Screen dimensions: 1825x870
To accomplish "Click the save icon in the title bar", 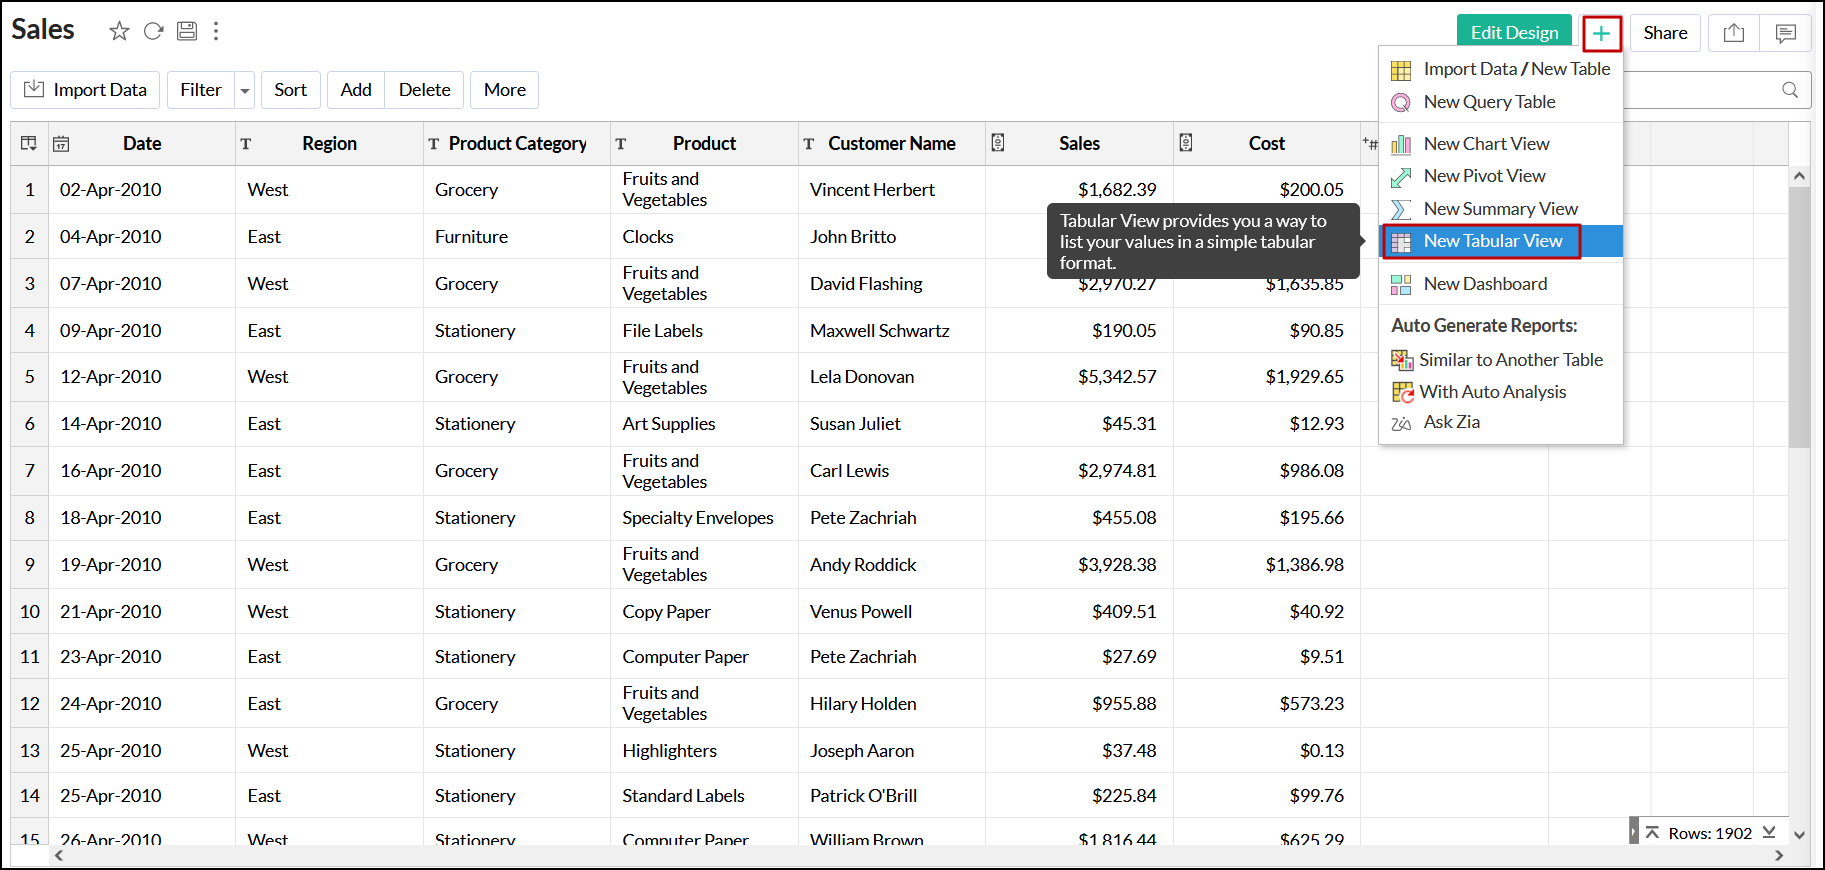I will pos(187,31).
